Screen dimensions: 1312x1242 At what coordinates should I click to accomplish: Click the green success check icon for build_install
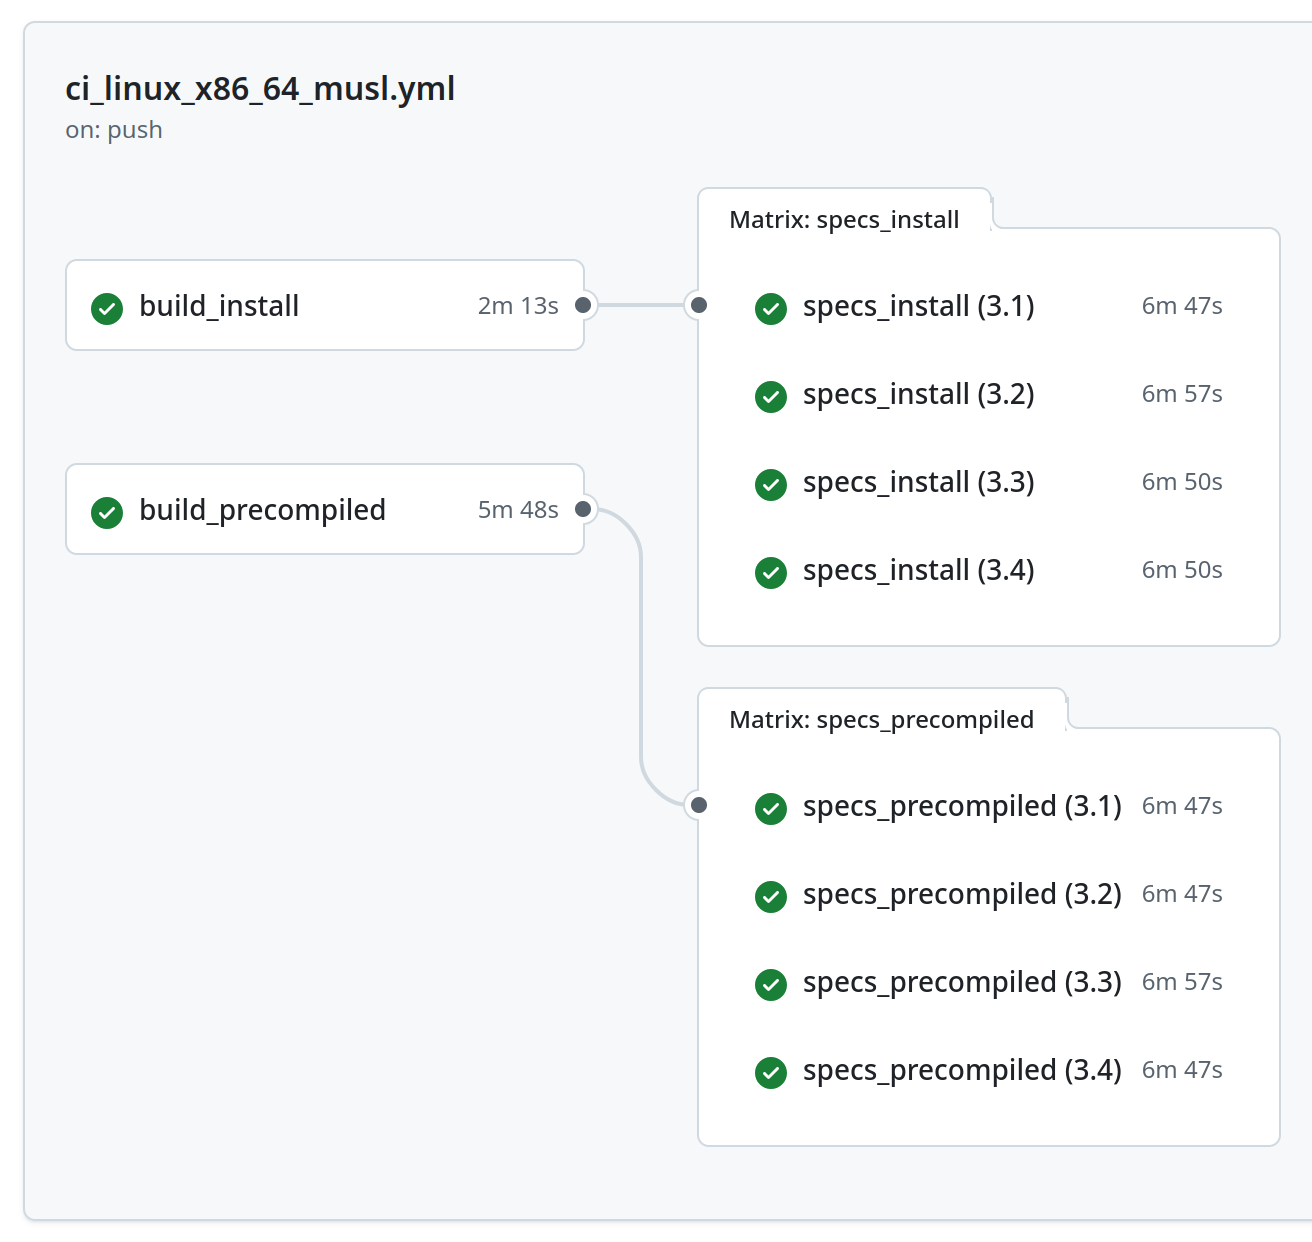(x=107, y=309)
